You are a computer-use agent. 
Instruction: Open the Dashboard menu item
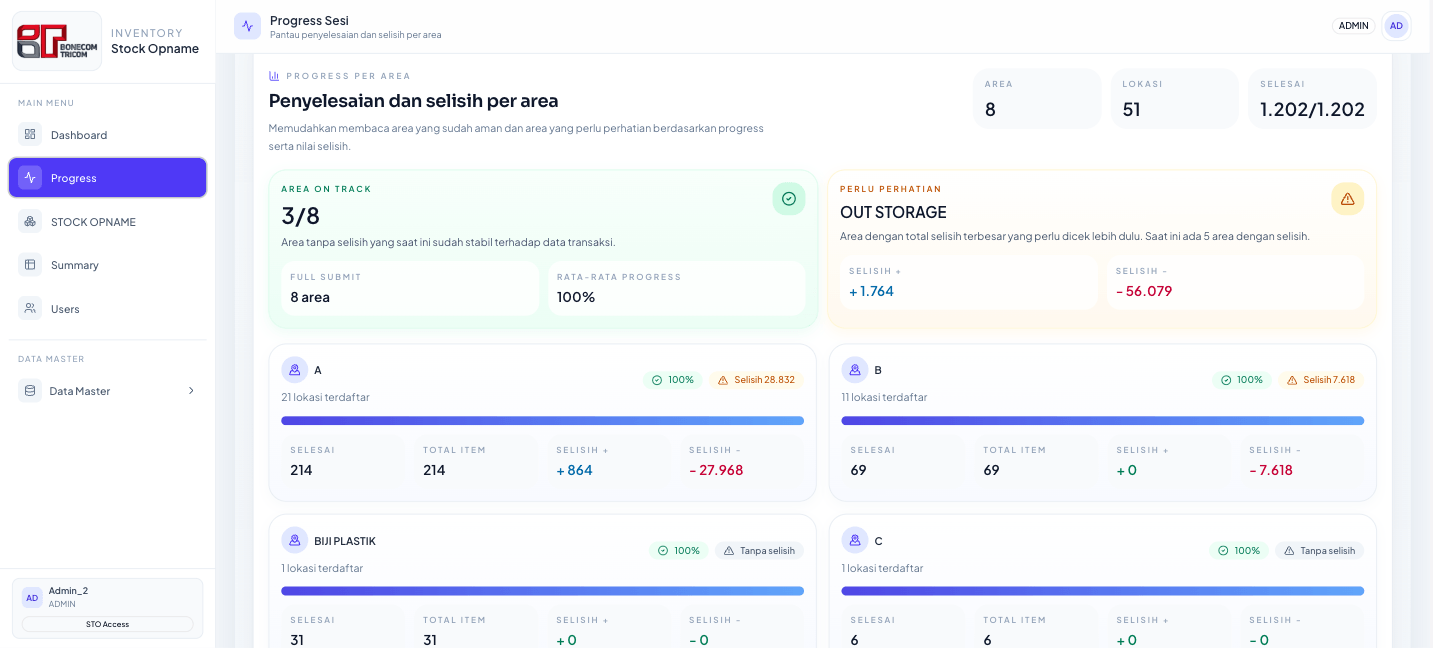coord(108,135)
